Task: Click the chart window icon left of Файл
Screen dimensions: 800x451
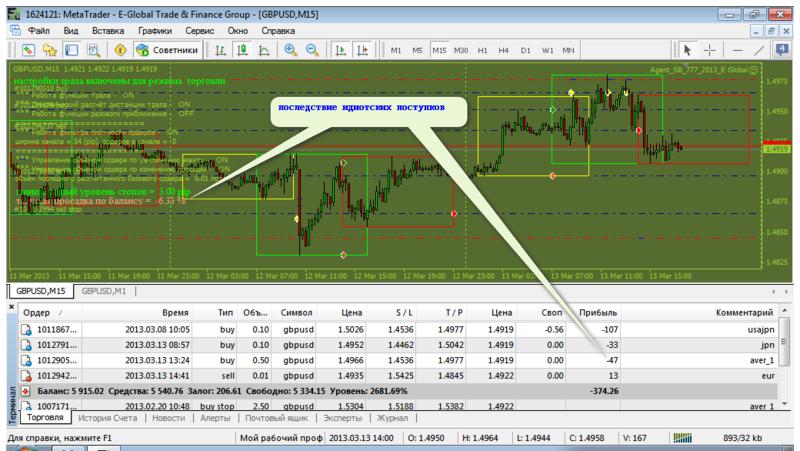Action: [x=15, y=31]
